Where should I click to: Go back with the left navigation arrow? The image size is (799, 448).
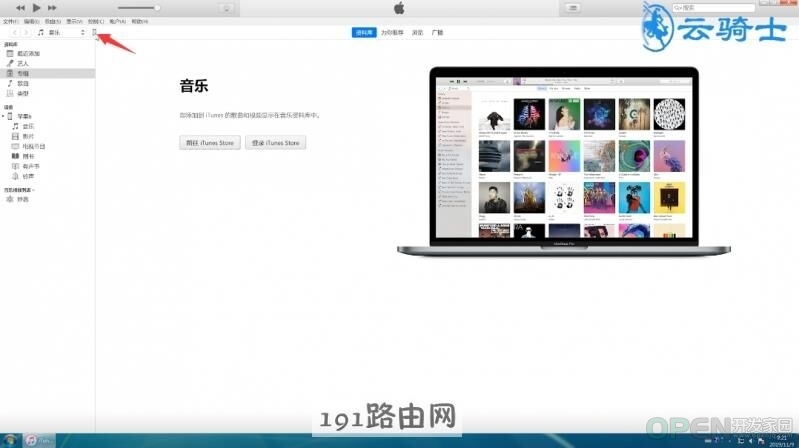click(14, 33)
